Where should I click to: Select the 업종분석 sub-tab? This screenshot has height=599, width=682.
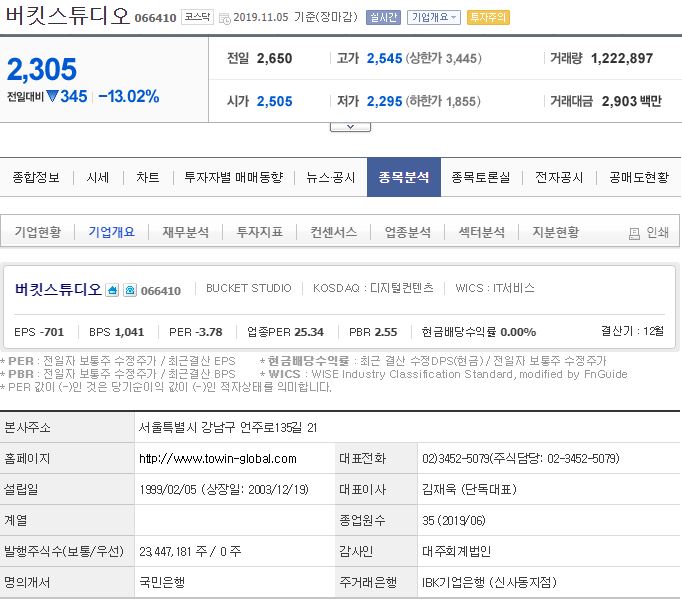408,232
